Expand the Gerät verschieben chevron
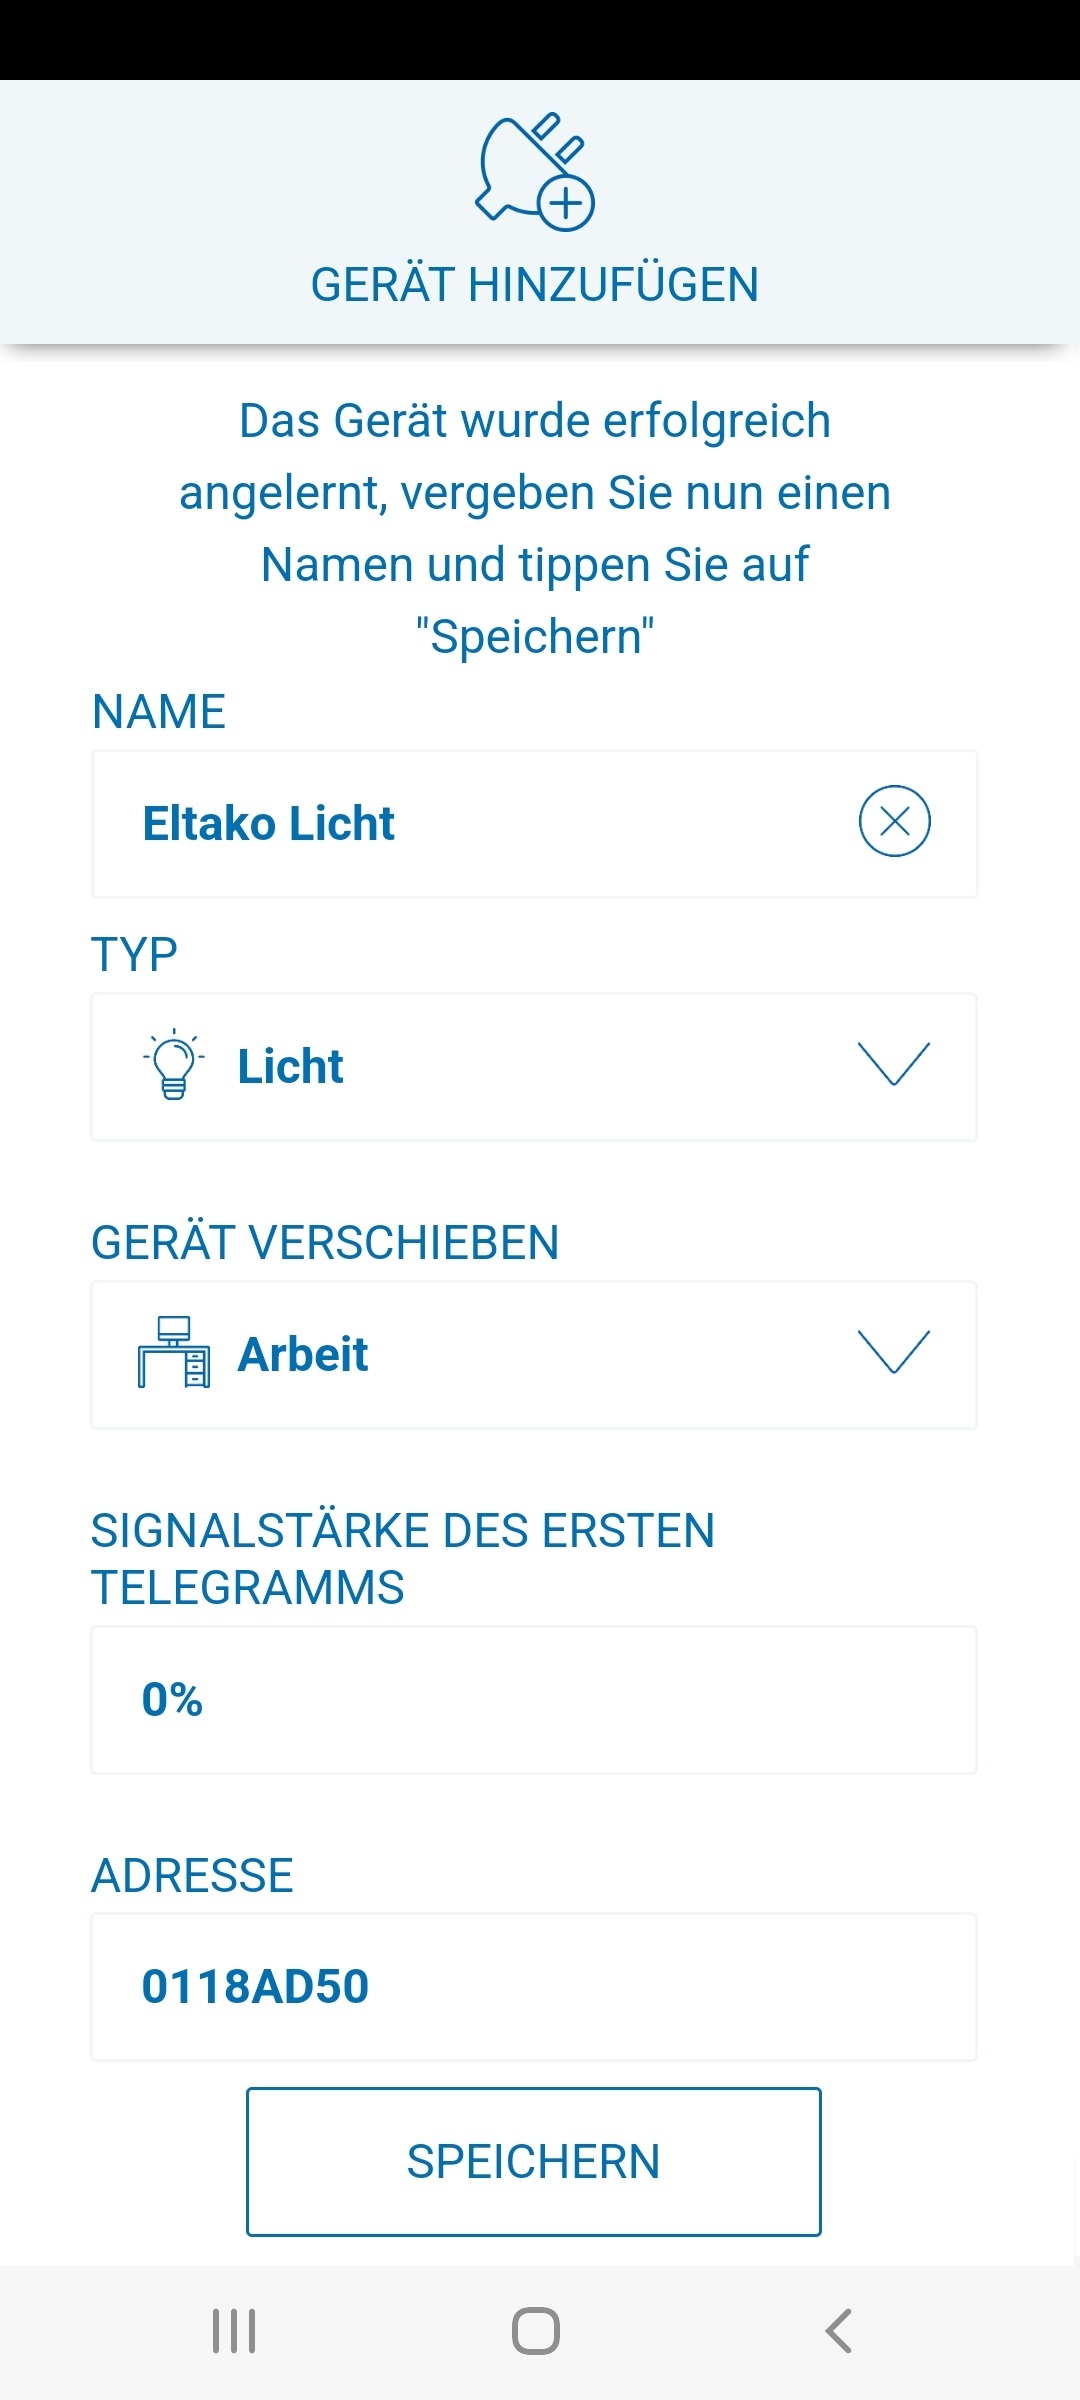1080x2400 pixels. pyautogui.click(x=894, y=1352)
